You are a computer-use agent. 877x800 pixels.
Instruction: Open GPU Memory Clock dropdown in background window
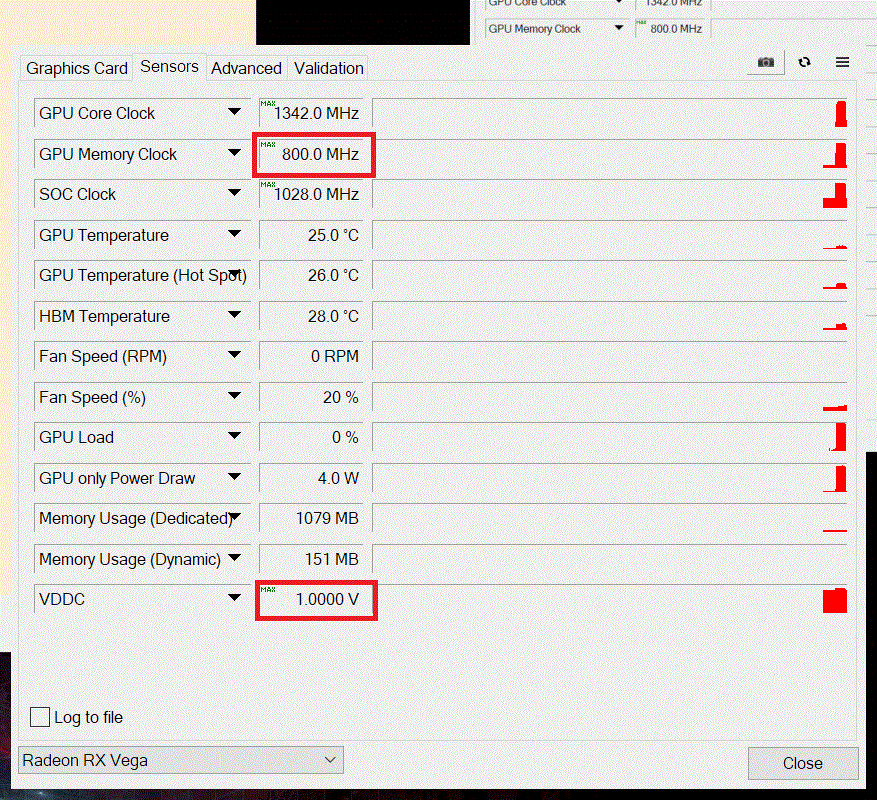click(619, 28)
